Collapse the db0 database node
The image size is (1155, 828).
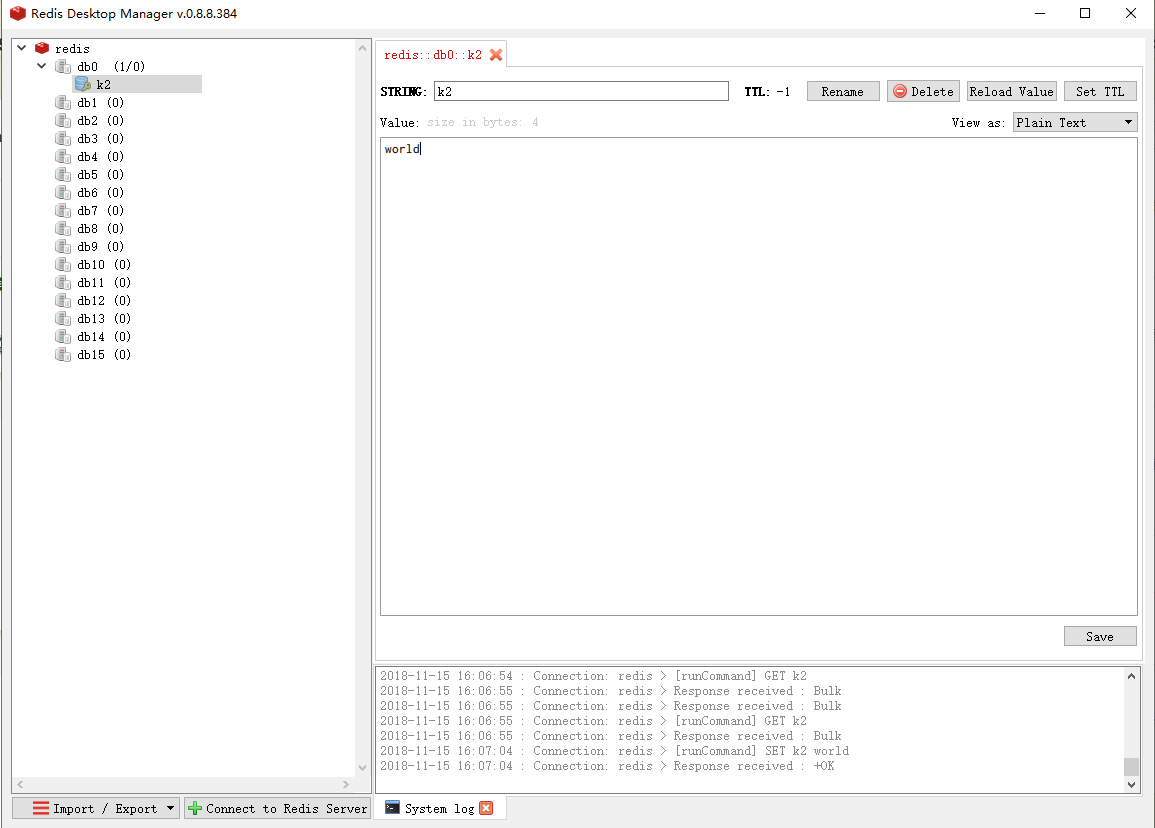[x=42, y=66]
